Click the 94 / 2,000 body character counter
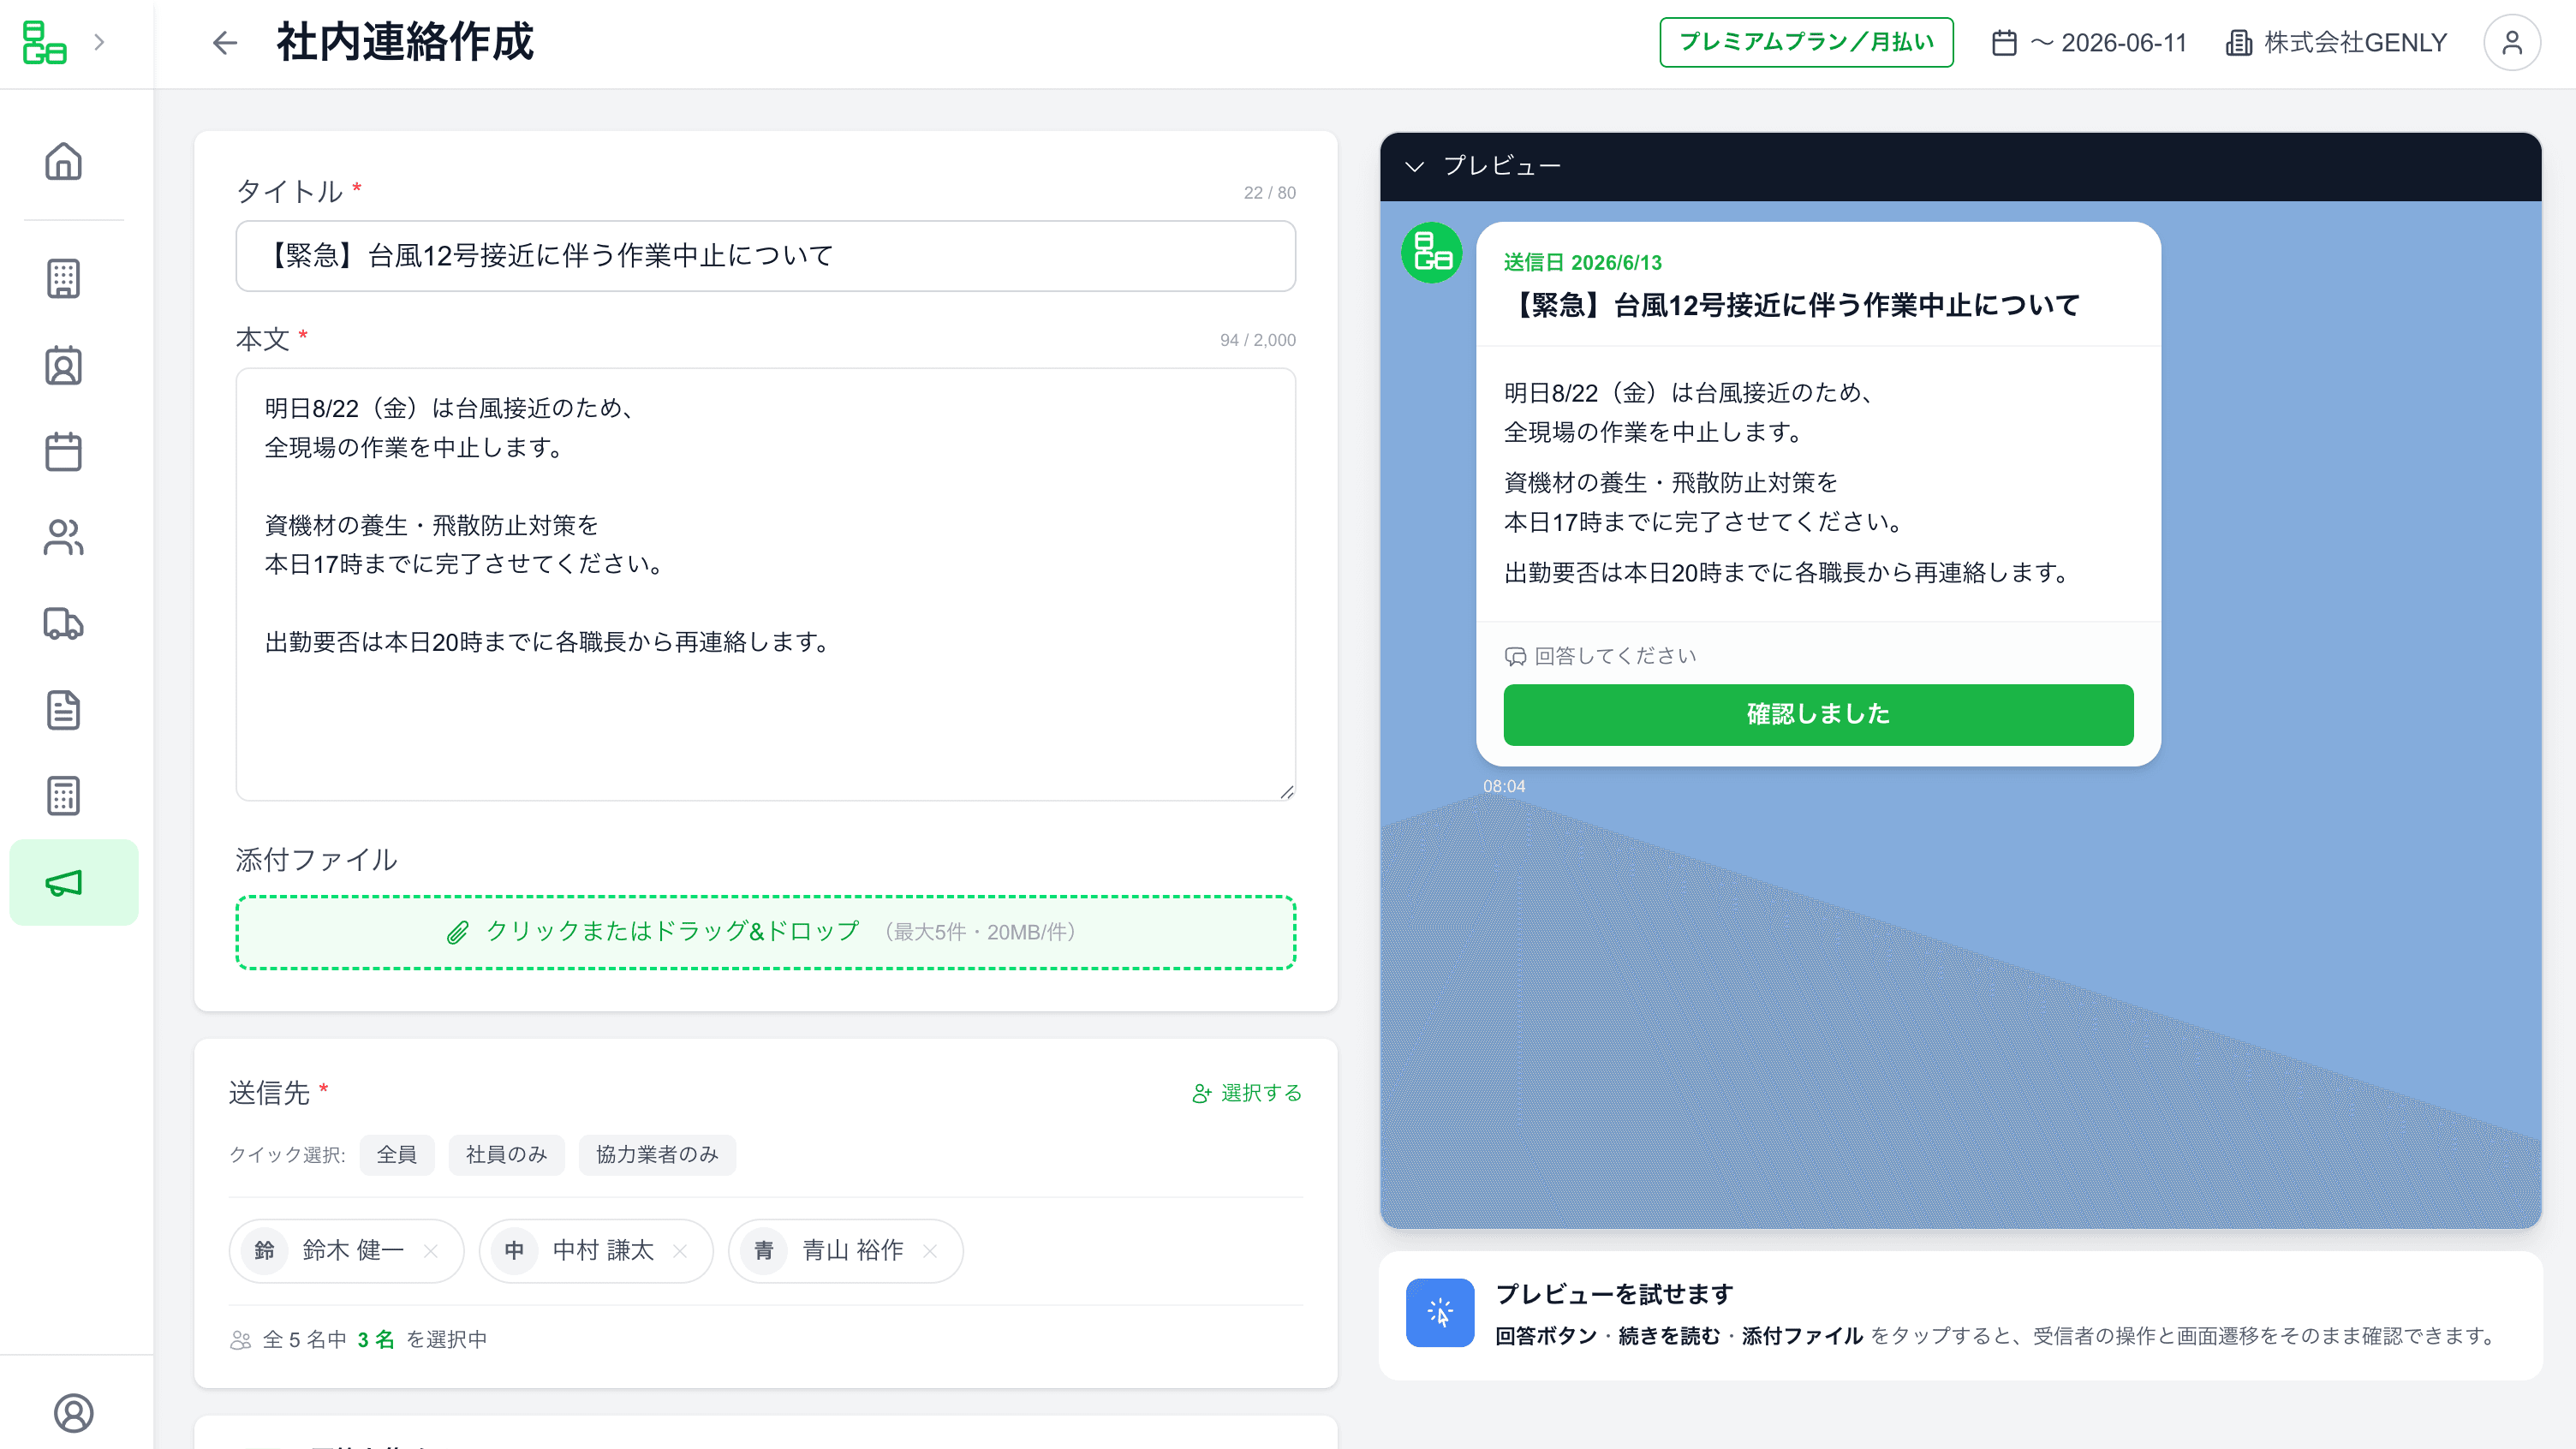Image resolution: width=2576 pixels, height=1449 pixels. point(1258,340)
